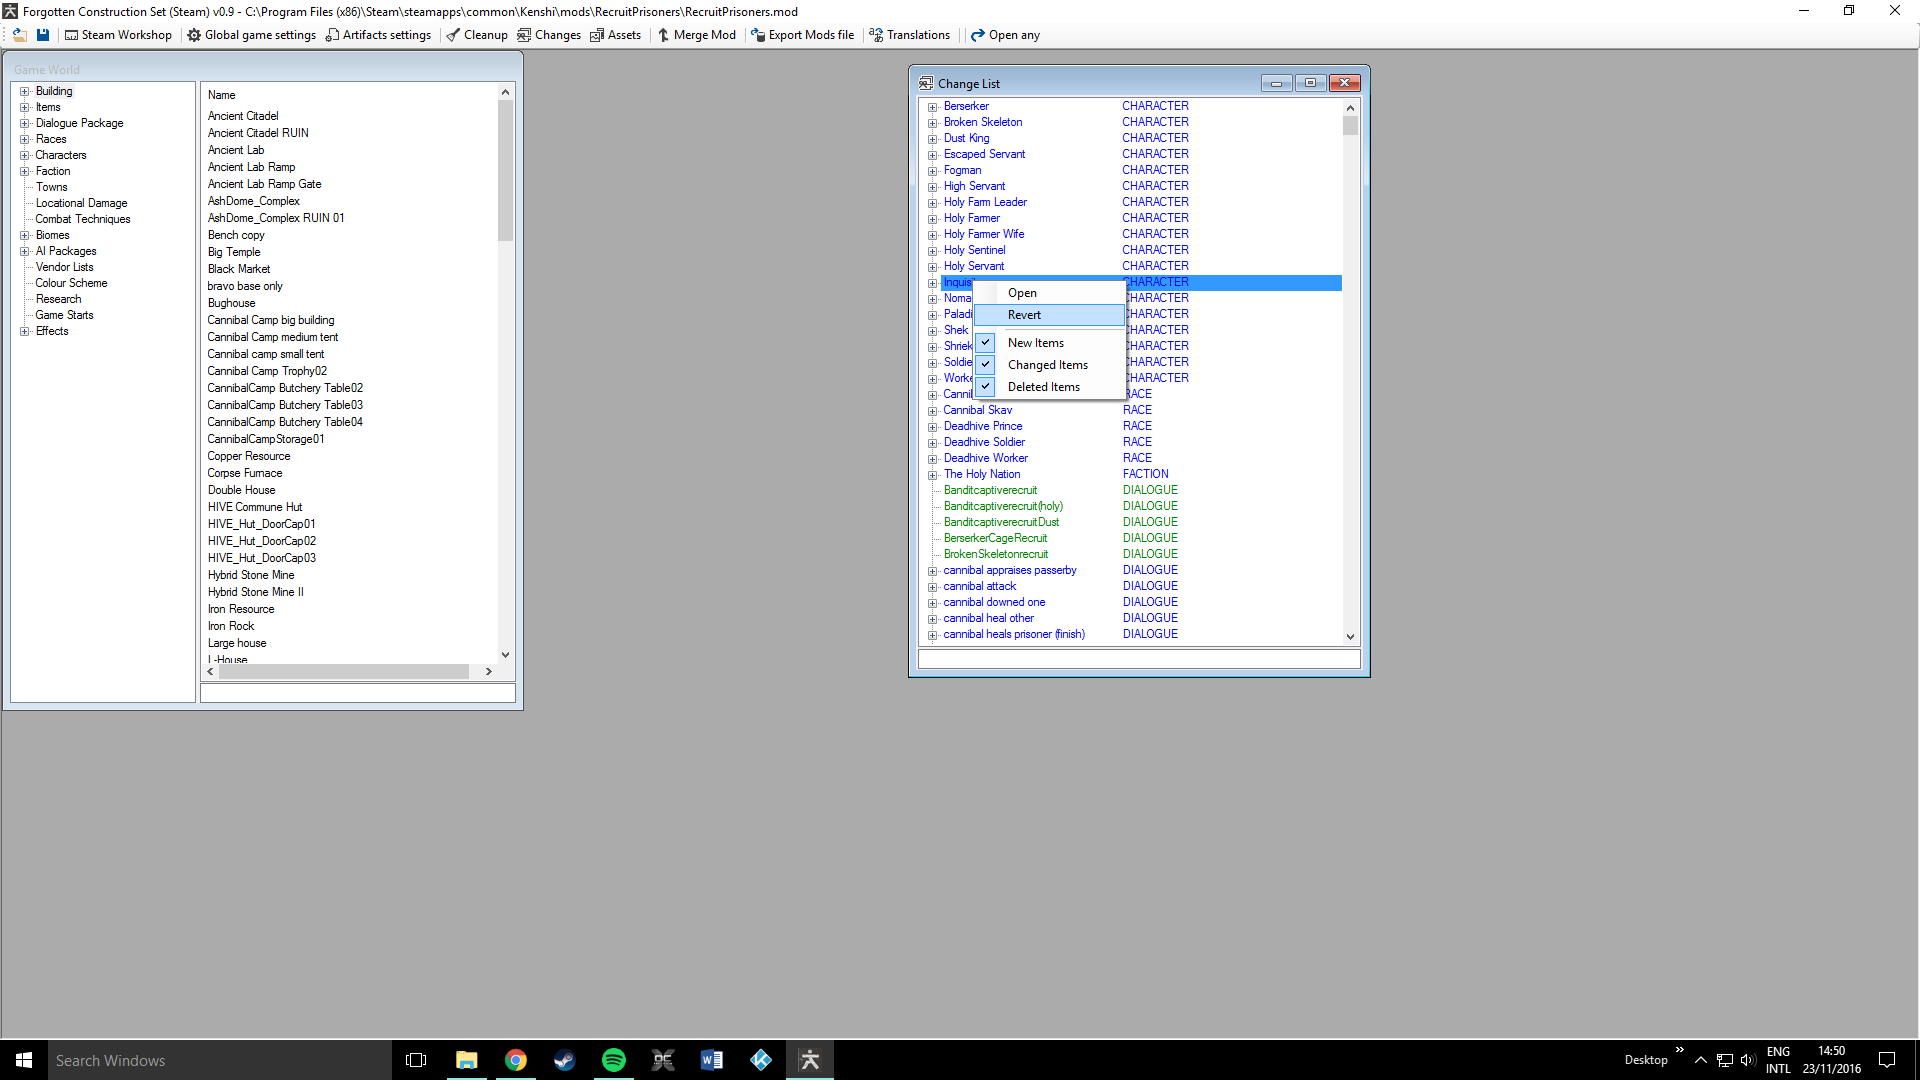Click the open mod folder icon

pos(19,35)
